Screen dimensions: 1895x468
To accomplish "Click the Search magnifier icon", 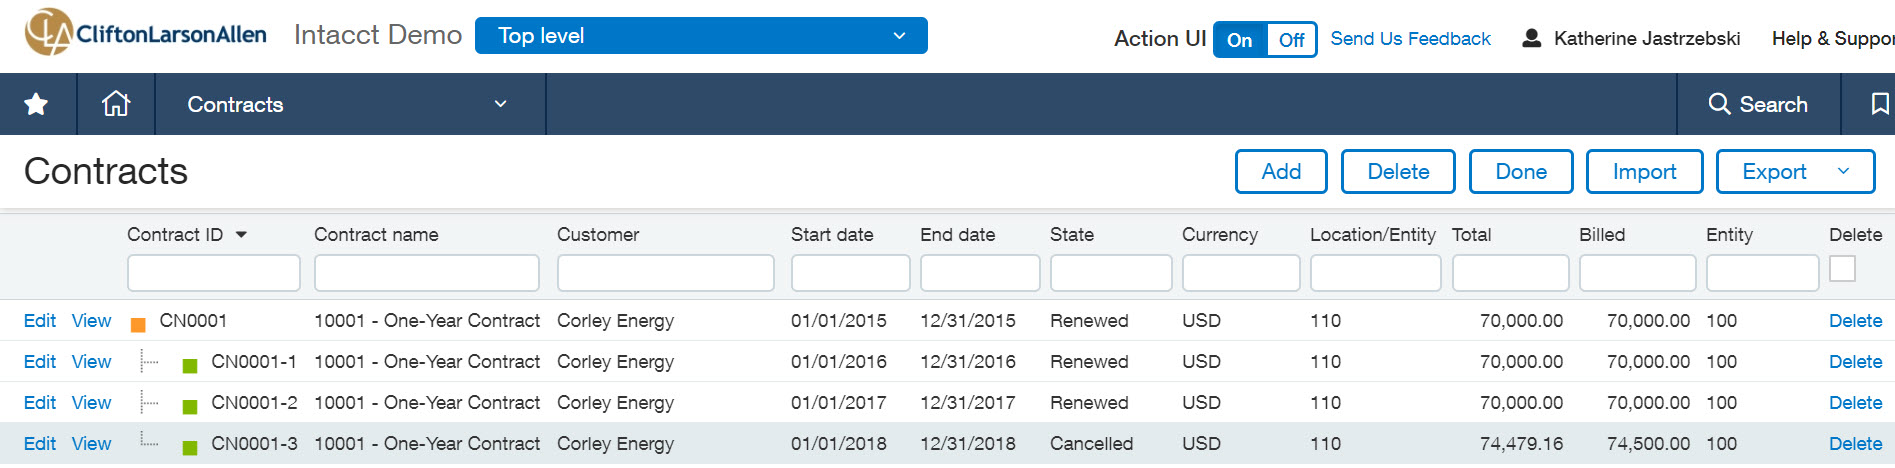I will click(1719, 104).
